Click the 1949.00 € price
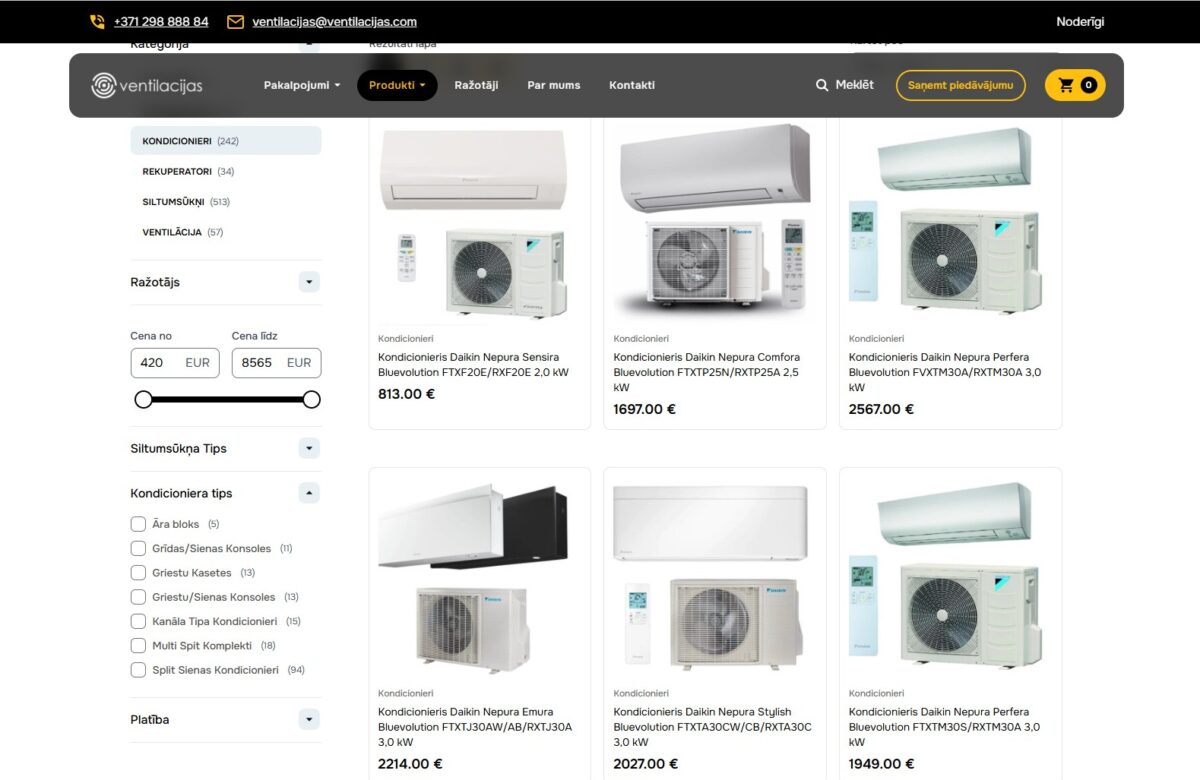This screenshot has width=1200, height=780. coord(882,764)
